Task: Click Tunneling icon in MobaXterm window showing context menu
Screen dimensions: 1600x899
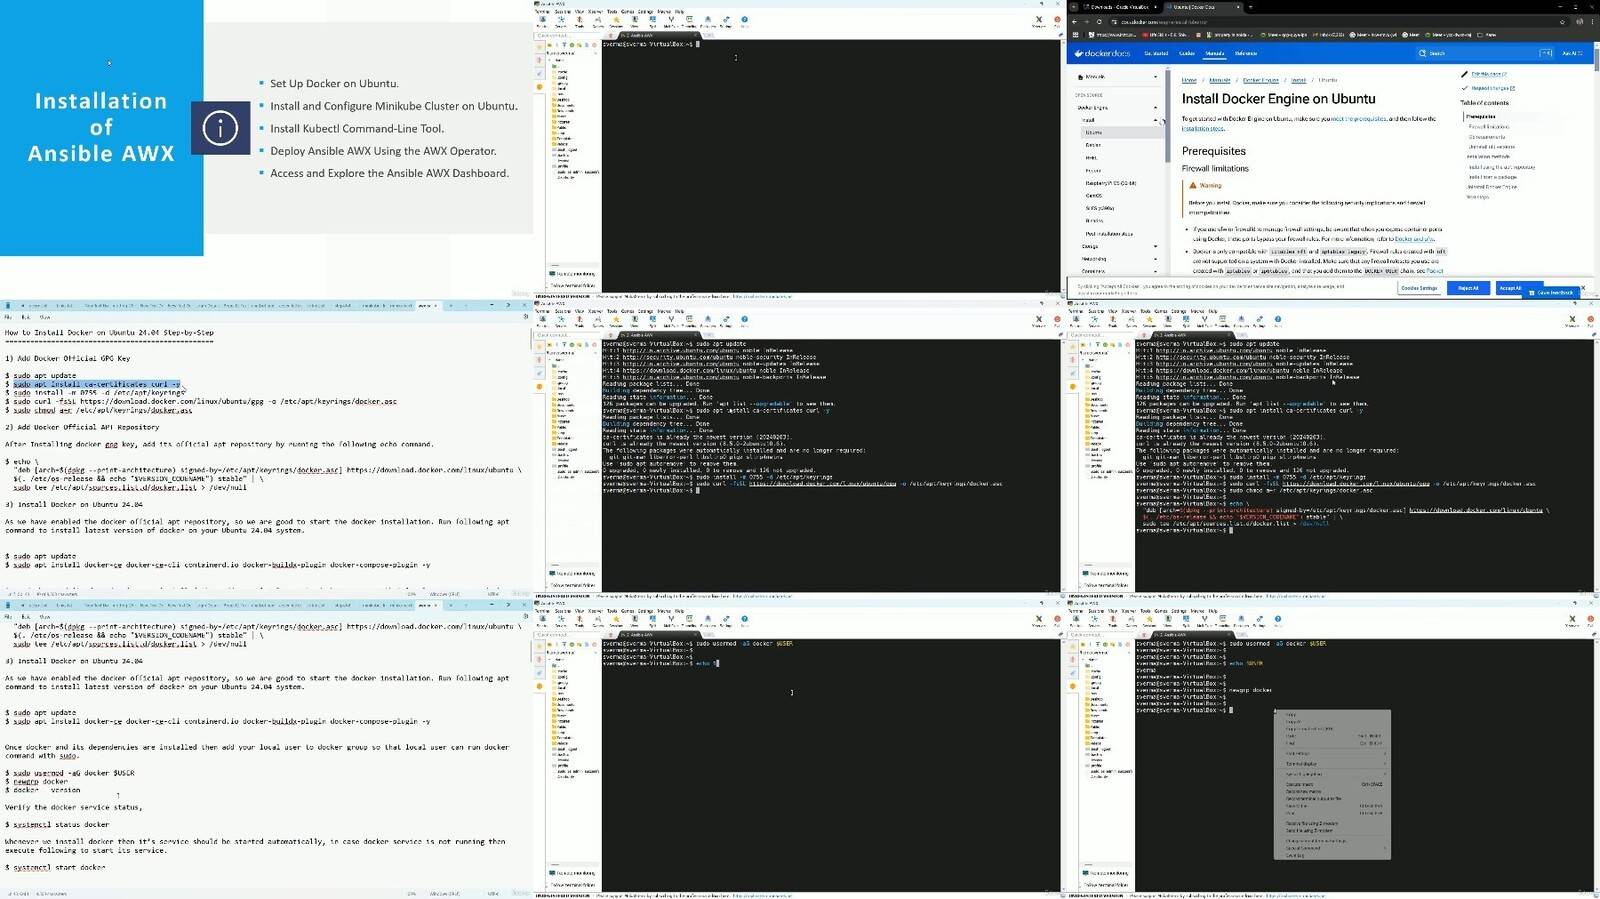Action: pyautogui.click(x=1223, y=620)
